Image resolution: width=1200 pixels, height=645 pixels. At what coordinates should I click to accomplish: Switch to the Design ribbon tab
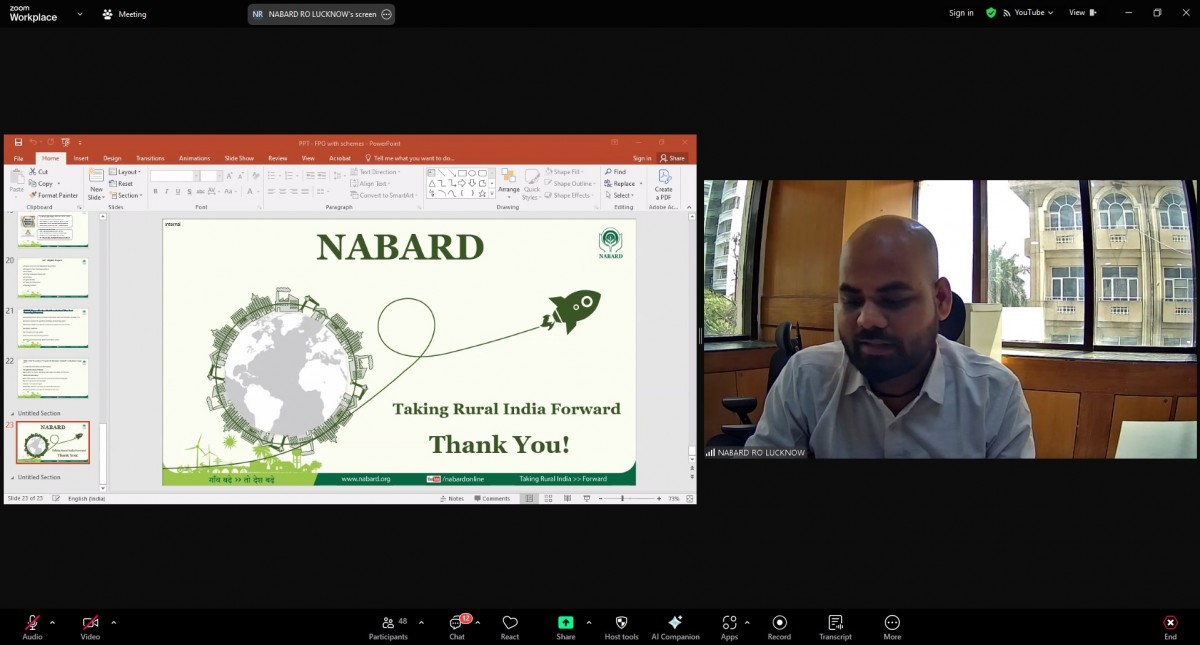click(112, 158)
